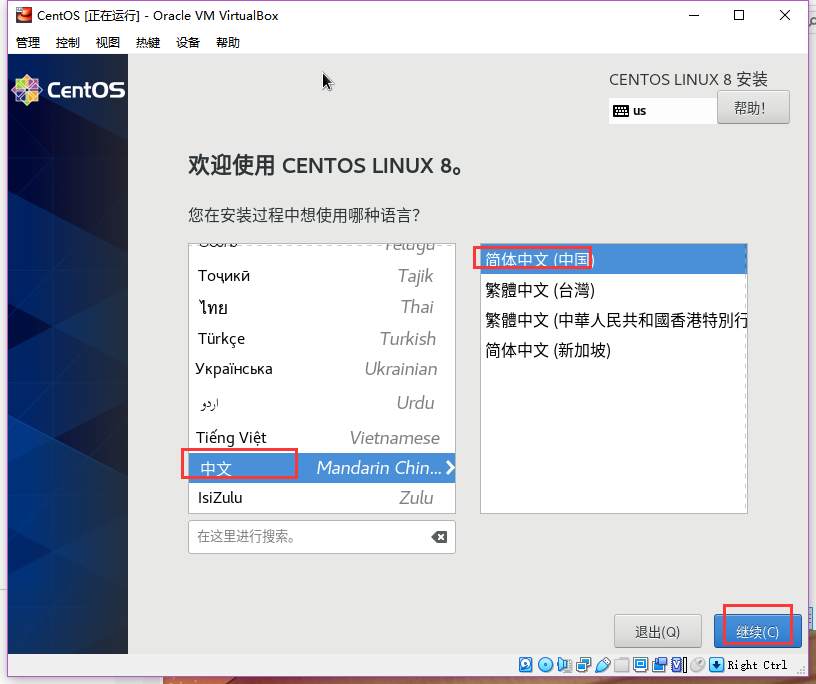This screenshot has height=684, width=816.
Task: Click the VirtualBox window title icon
Action: 23,16
